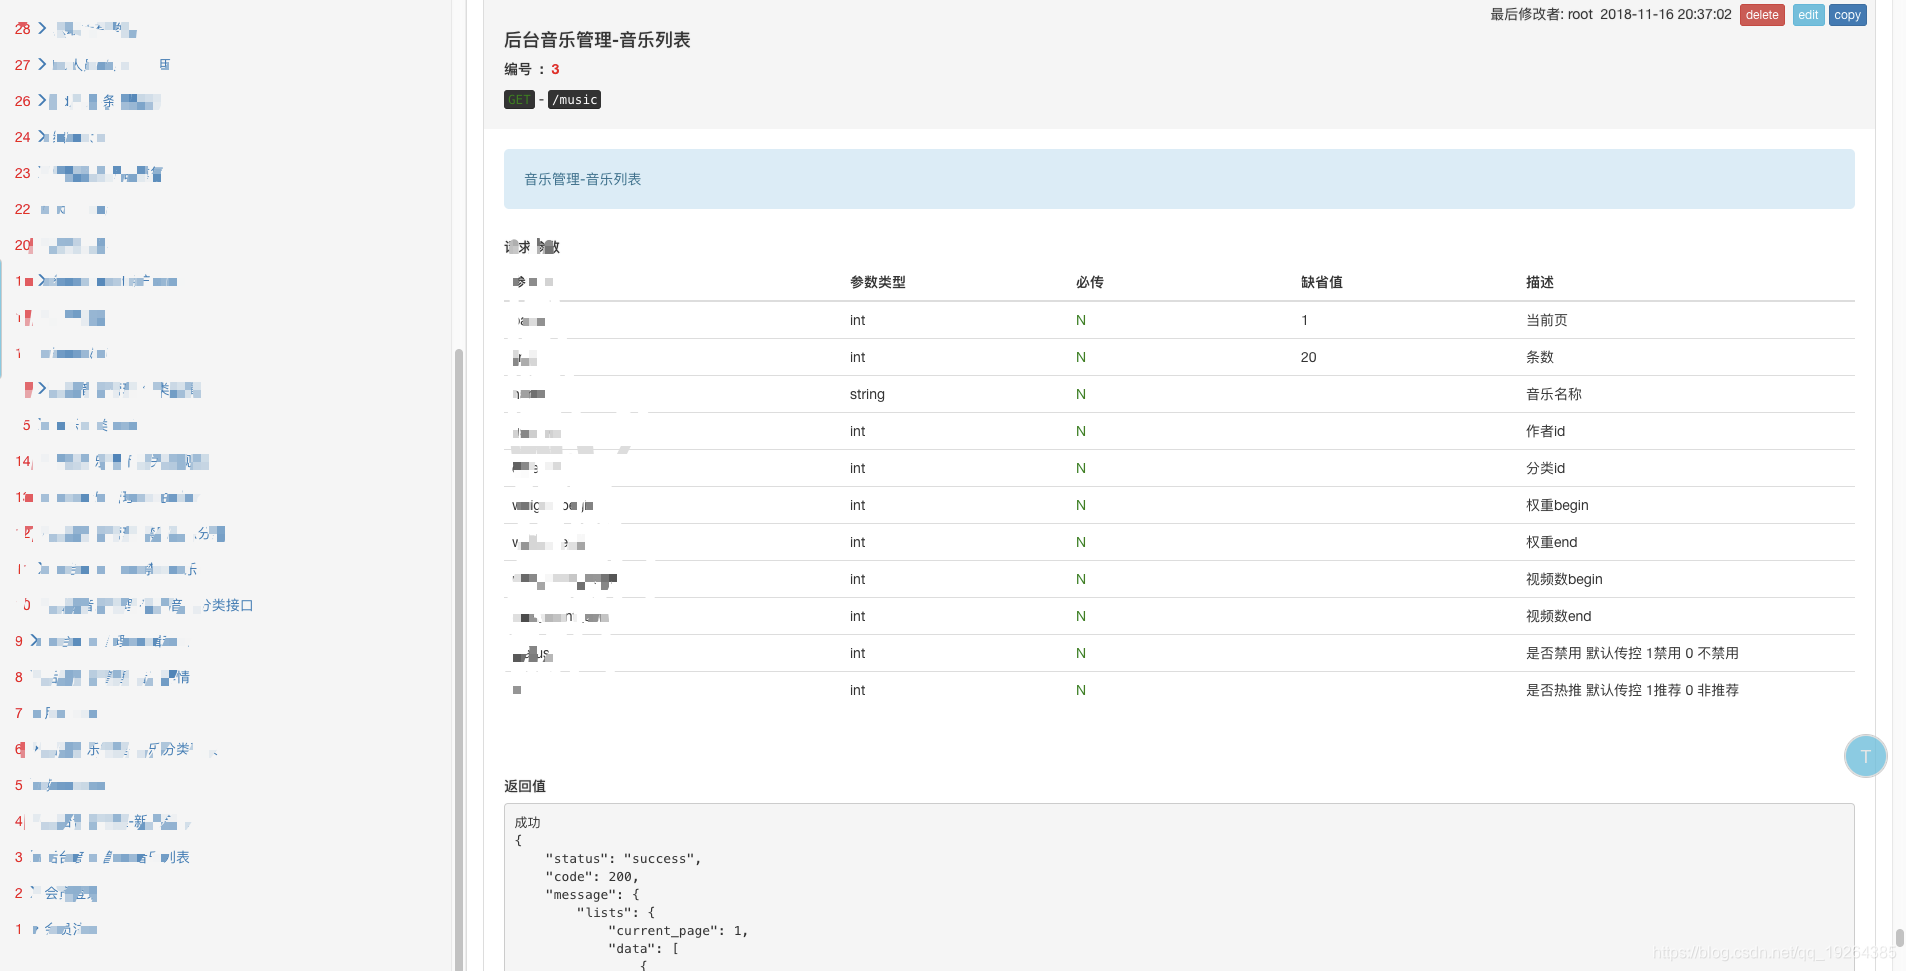Image resolution: width=1906 pixels, height=971 pixels.
Task: Click the 描述 column header
Action: coord(1540,283)
